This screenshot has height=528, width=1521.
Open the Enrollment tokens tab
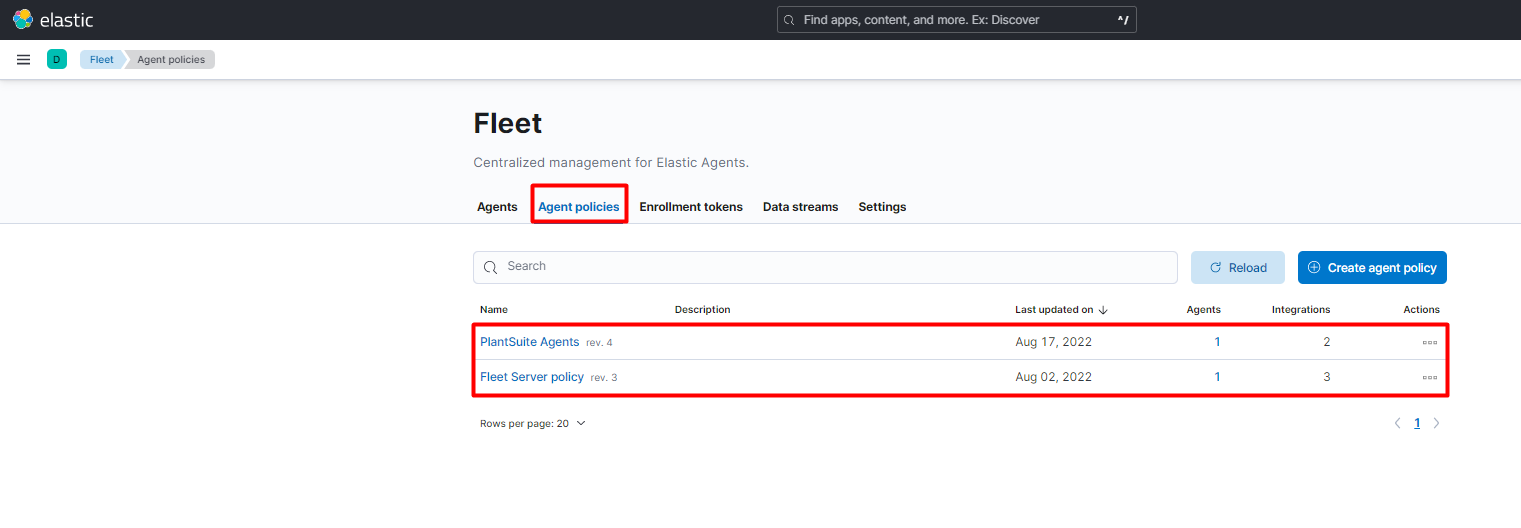click(691, 207)
